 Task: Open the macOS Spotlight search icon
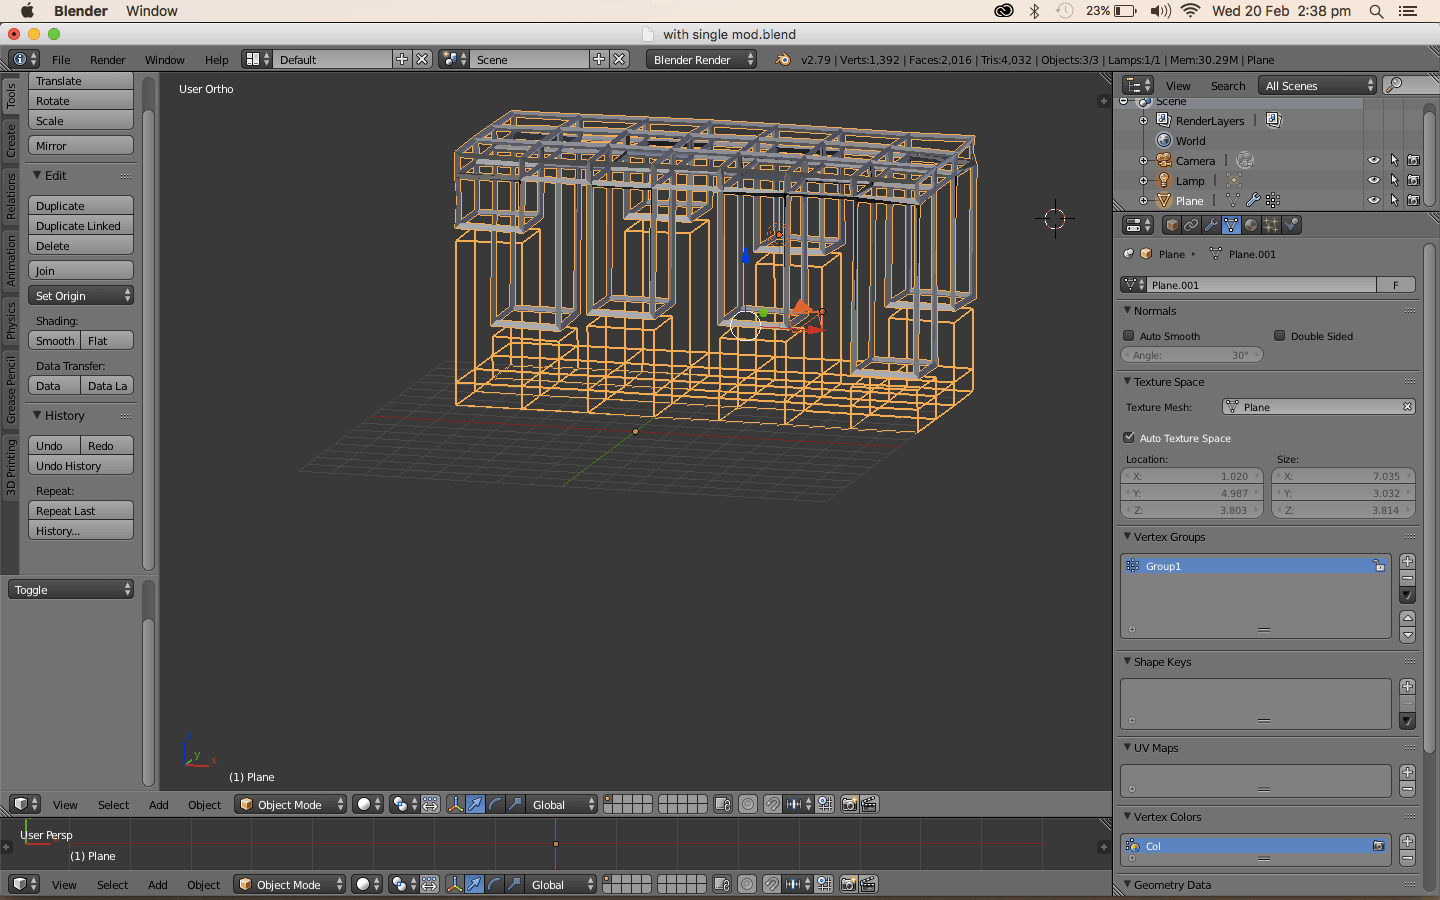(x=1376, y=11)
